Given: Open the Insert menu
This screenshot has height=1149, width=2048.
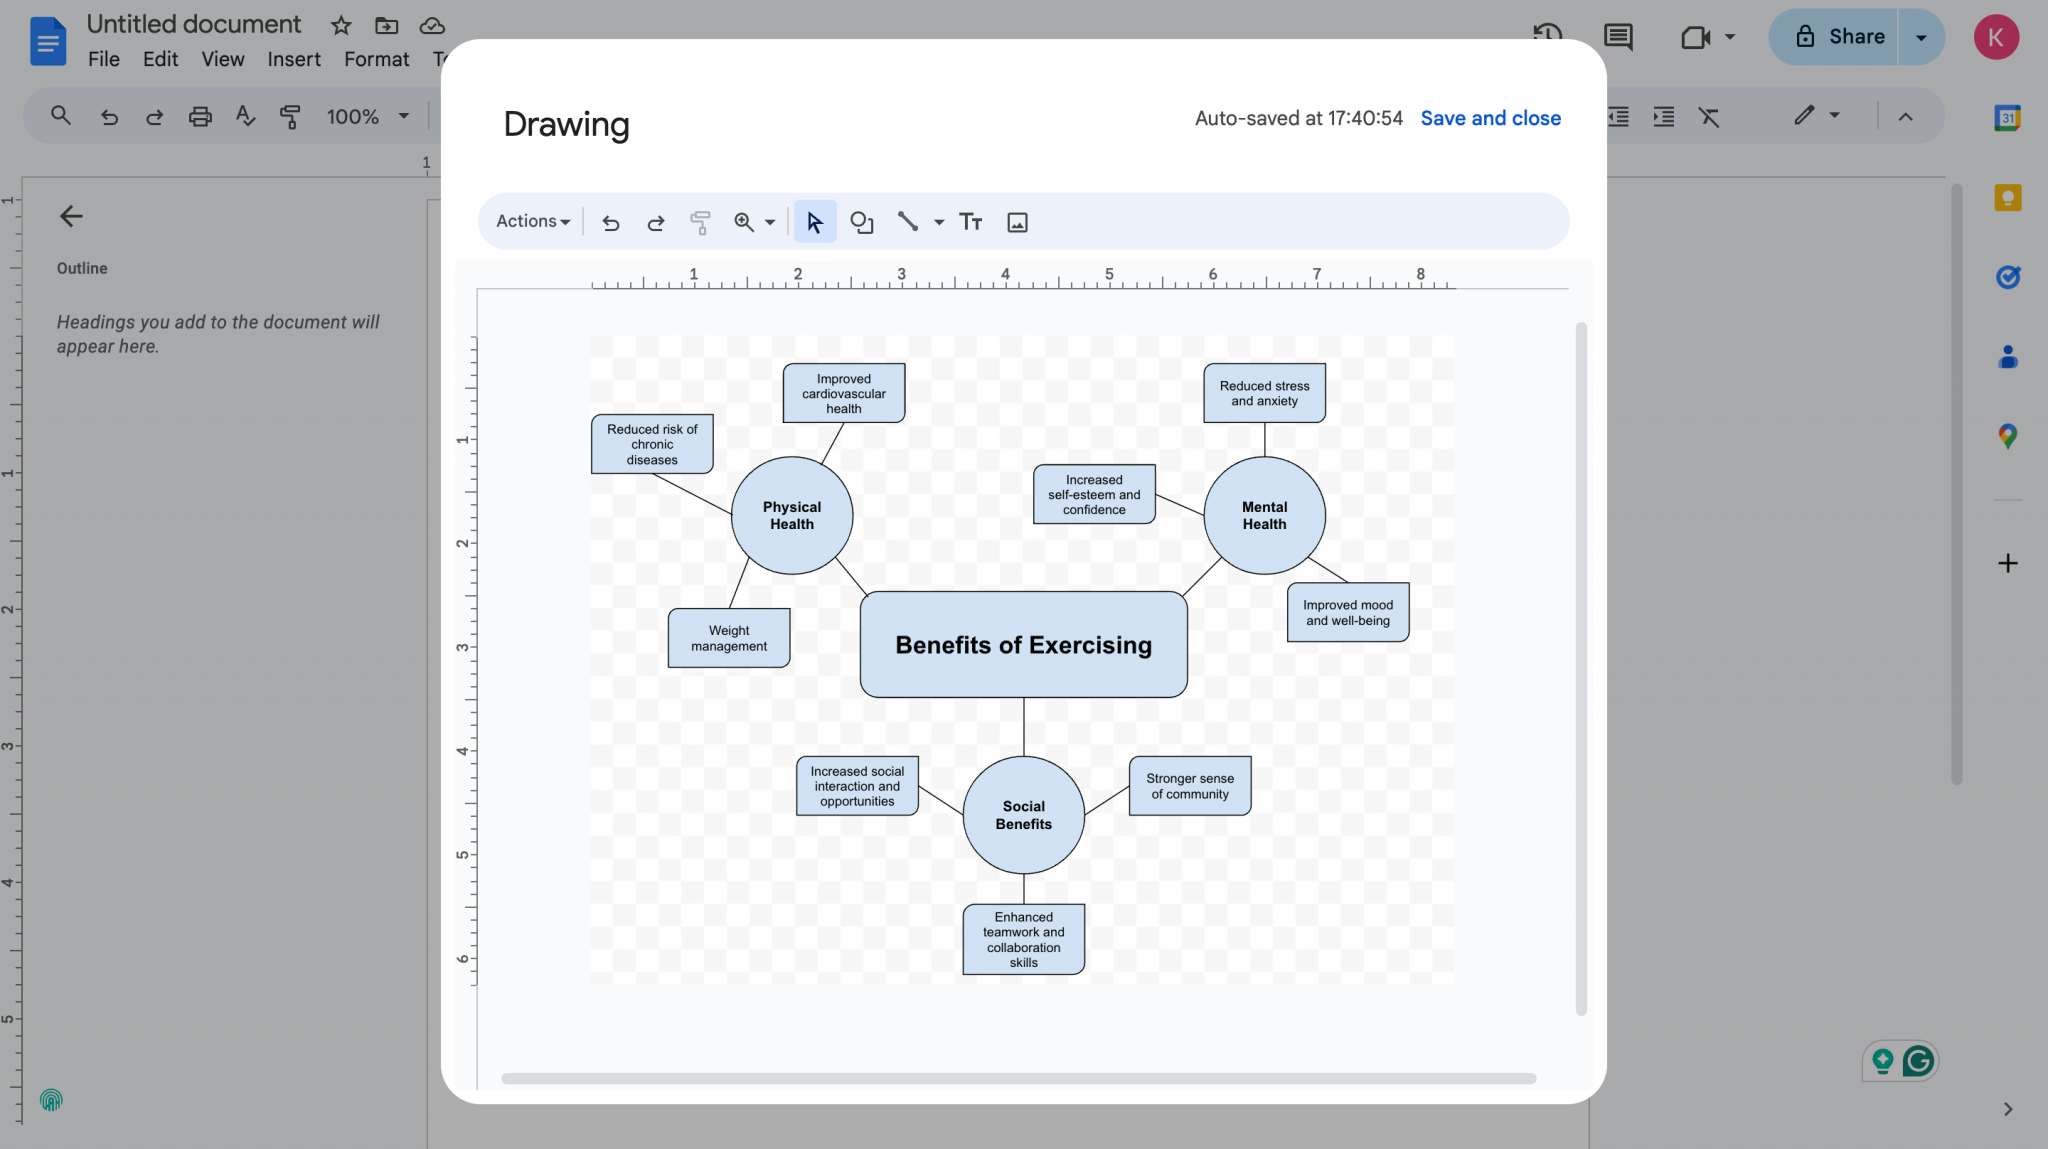Looking at the screenshot, I should 293,59.
